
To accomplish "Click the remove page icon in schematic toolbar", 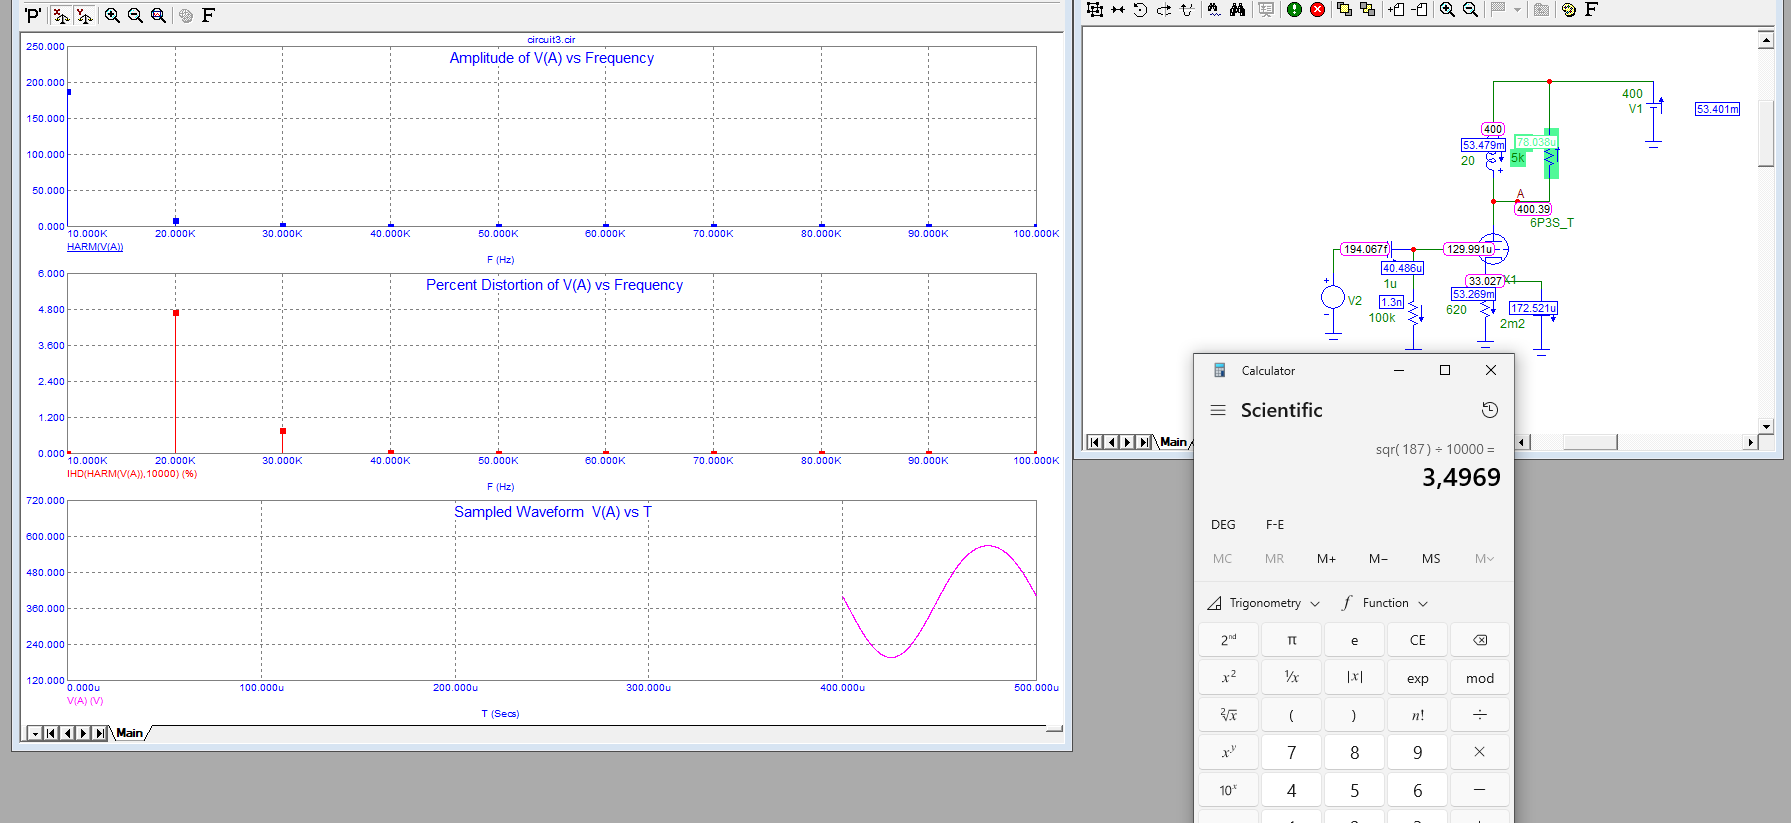I will point(1419,9).
